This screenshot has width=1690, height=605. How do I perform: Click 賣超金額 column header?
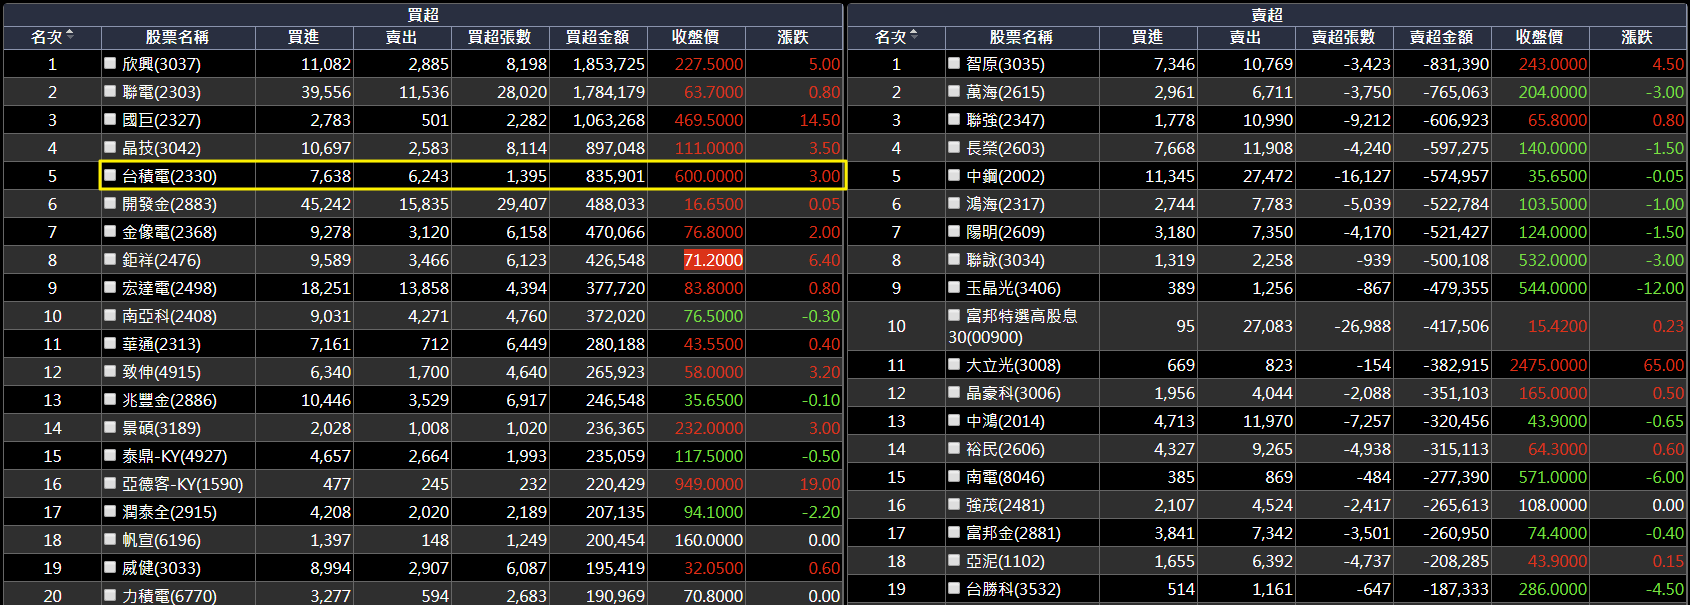tap(1442, 37)
